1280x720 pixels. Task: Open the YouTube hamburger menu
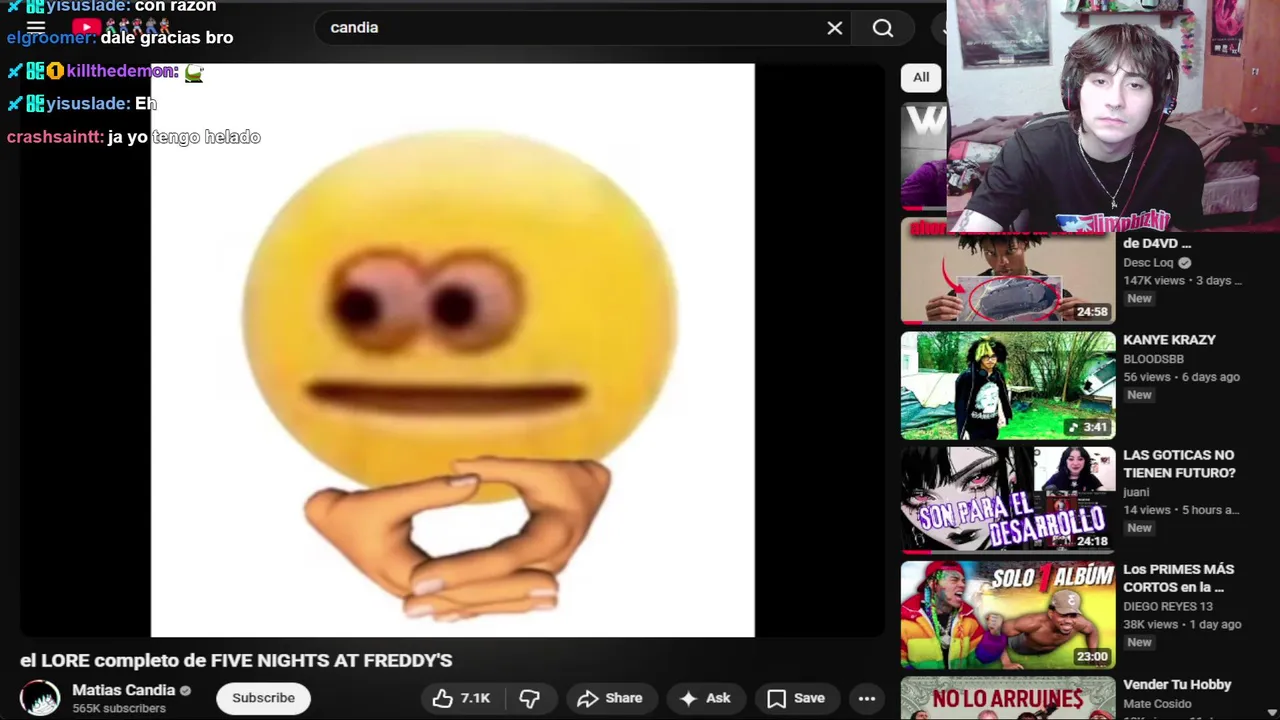pyautogui.click(x=36, y=28)
